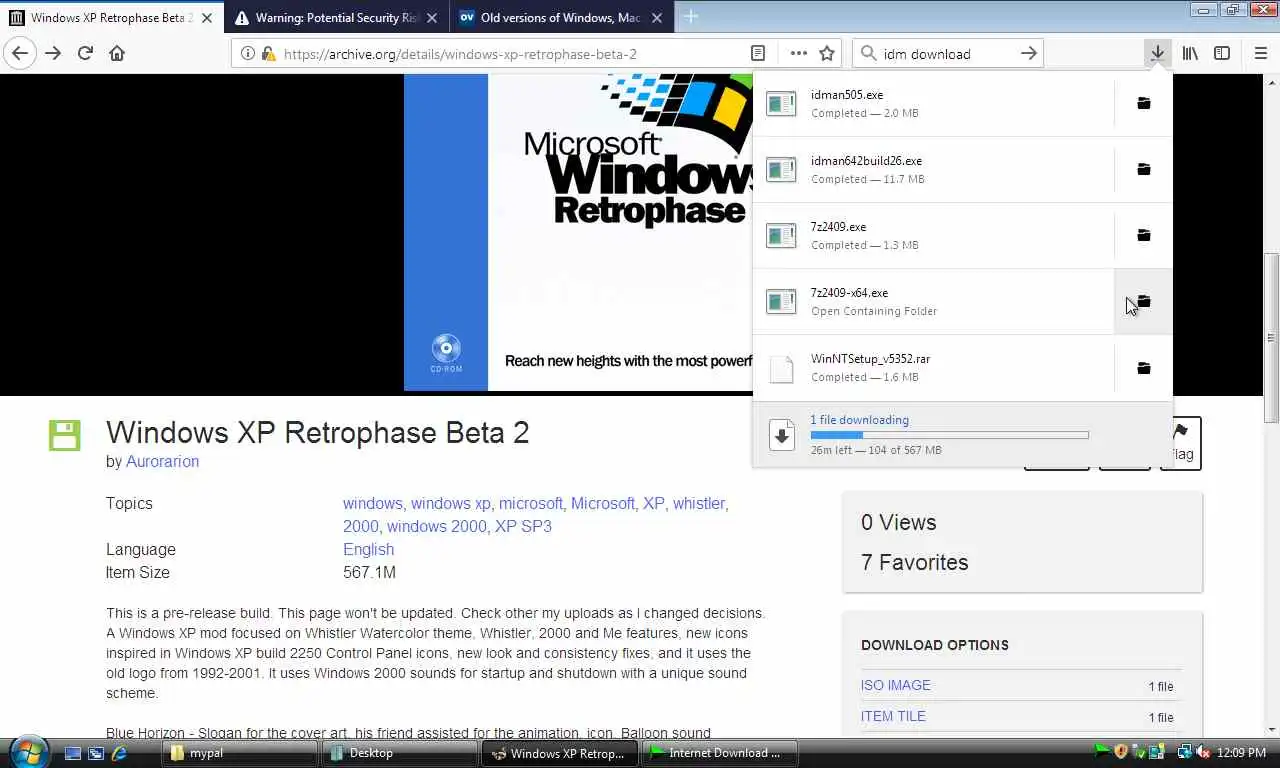
Task: Open a new tab with plus
Action: click(691, 17)
